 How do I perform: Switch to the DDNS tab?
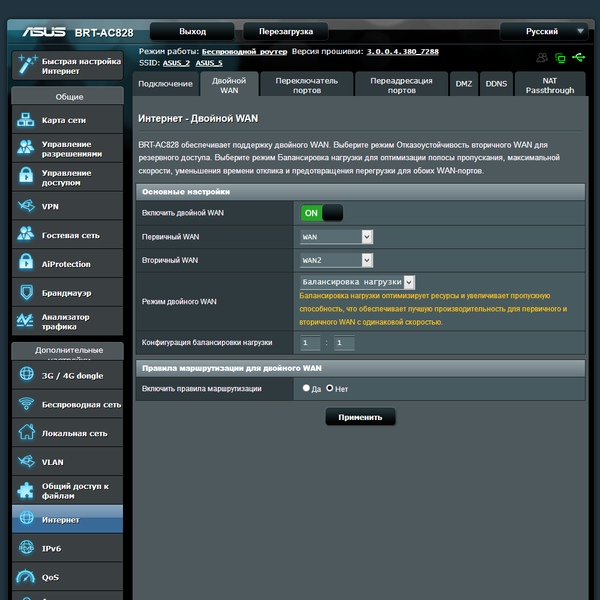coord(496,83)
